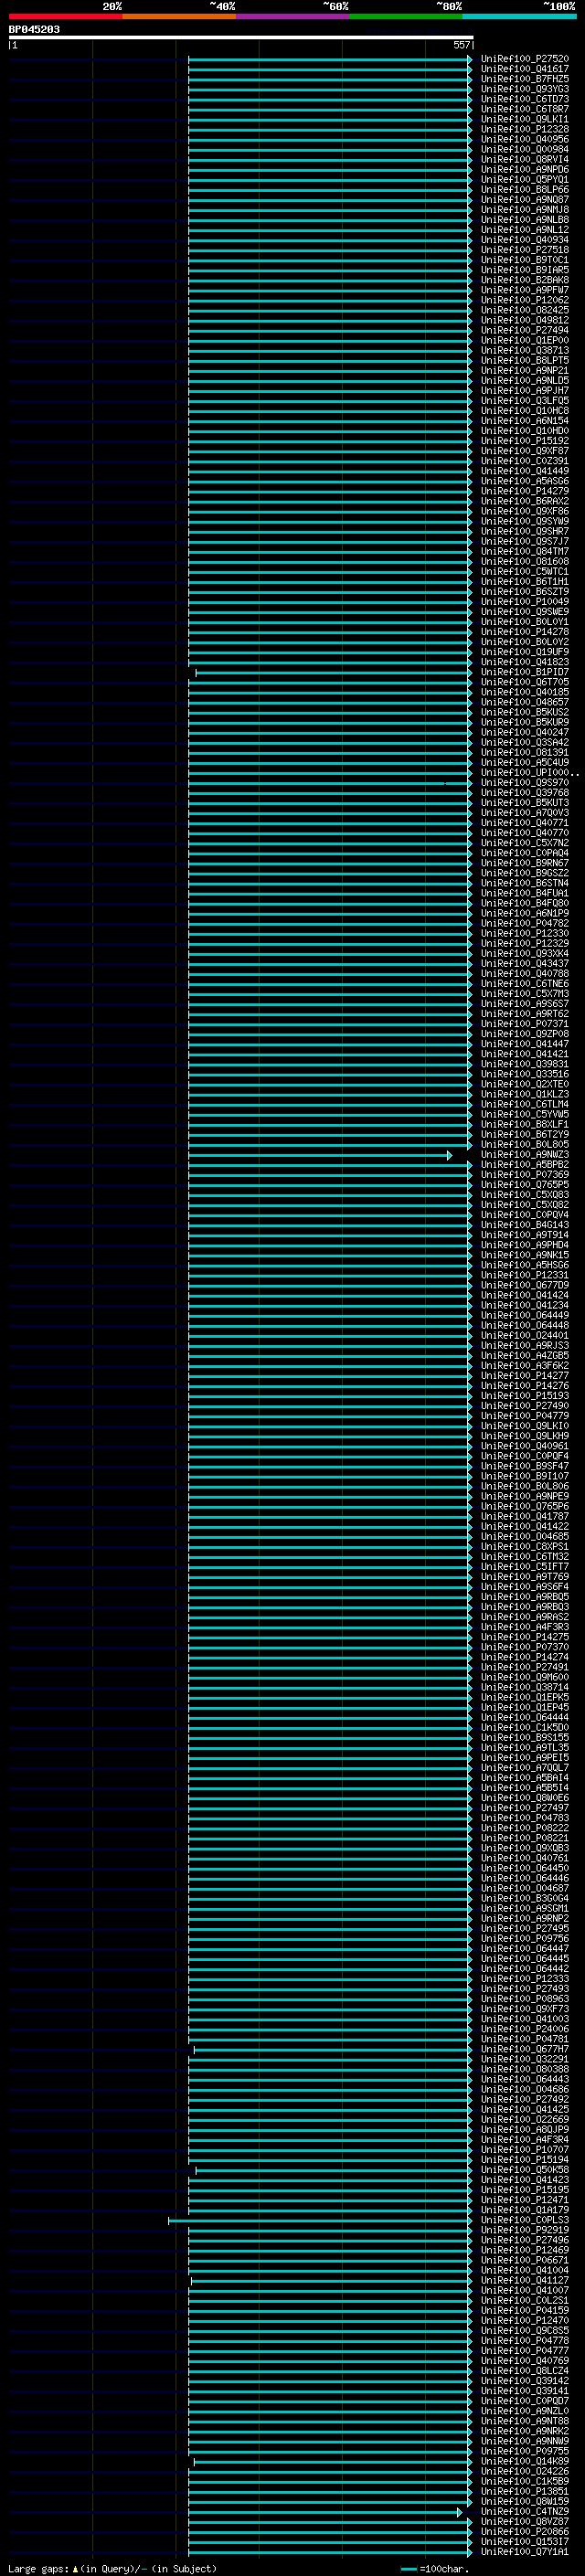Select hit label UniRef100_B1PID7

coord(524,672)
